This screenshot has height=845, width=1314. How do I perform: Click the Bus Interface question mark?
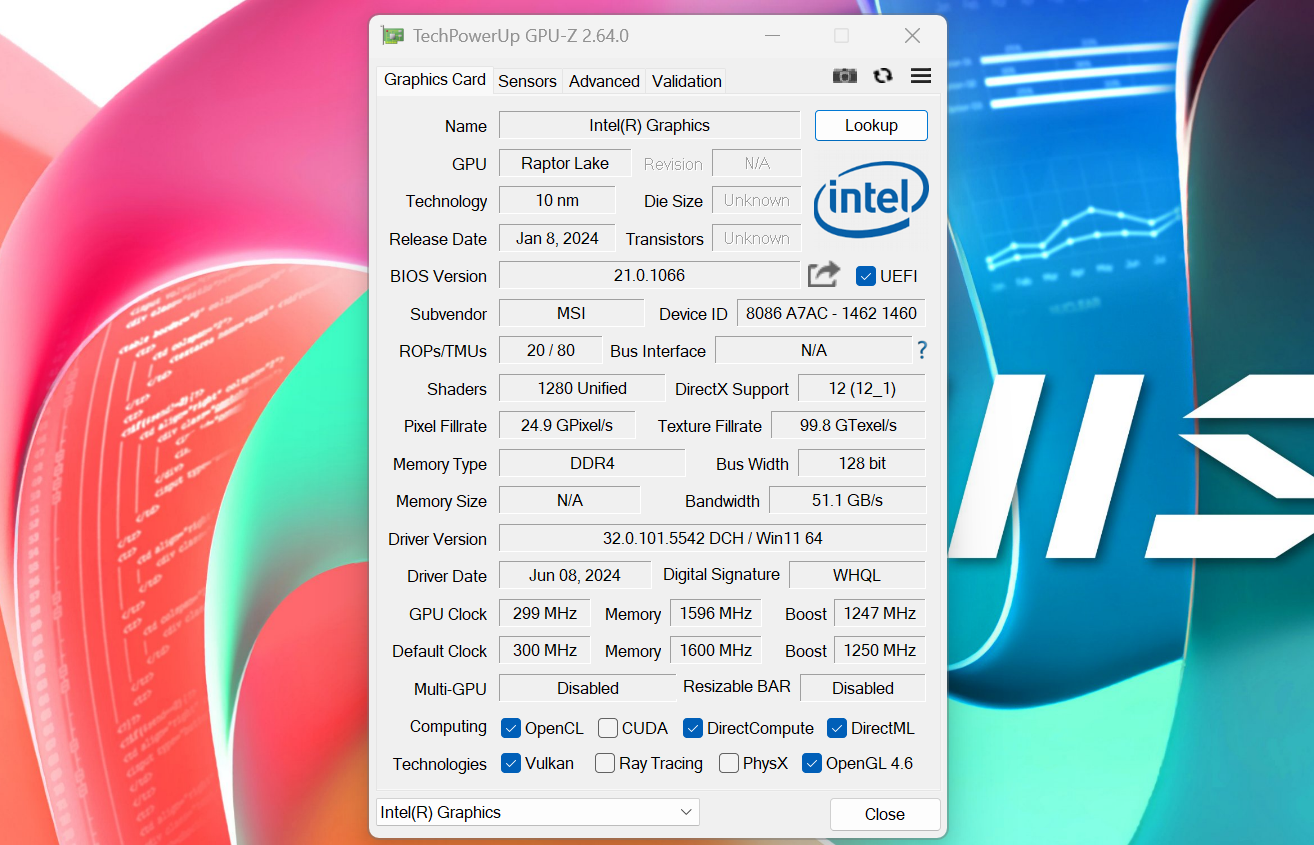pyautogui.click(x=922, y=350)
